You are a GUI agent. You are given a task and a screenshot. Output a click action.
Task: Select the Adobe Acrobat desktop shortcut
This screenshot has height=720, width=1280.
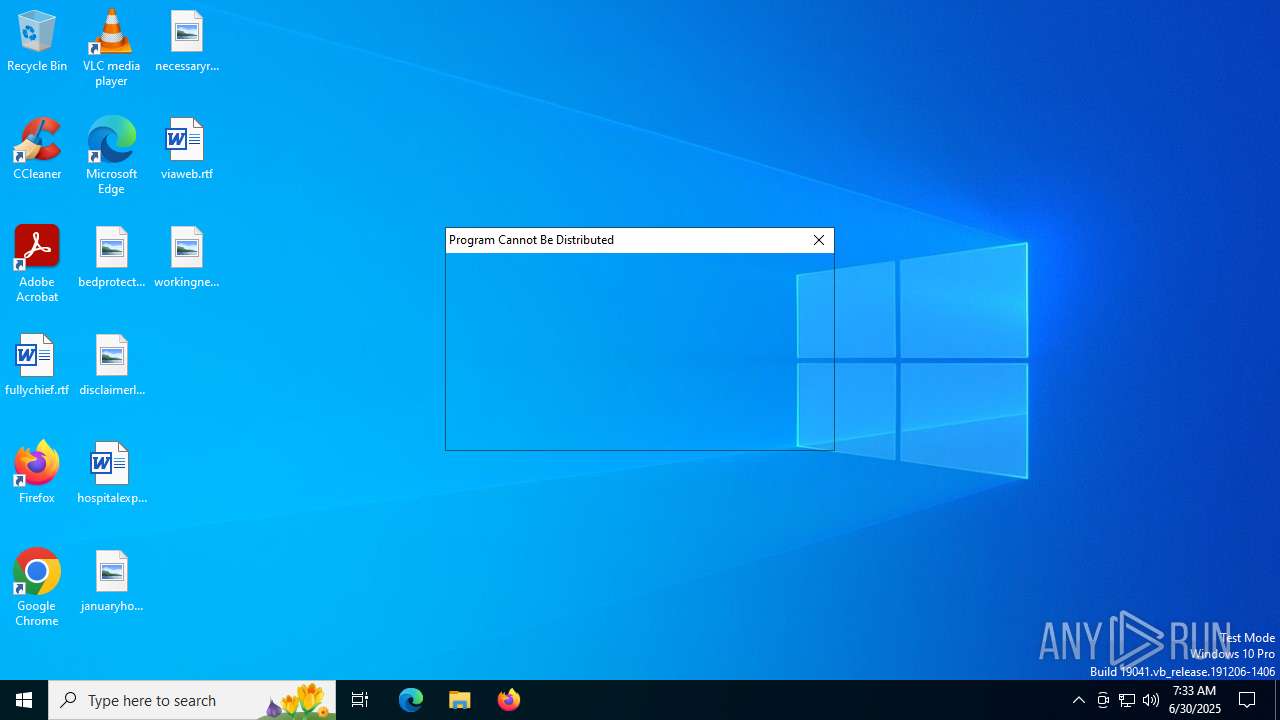(x=37, y=264)
